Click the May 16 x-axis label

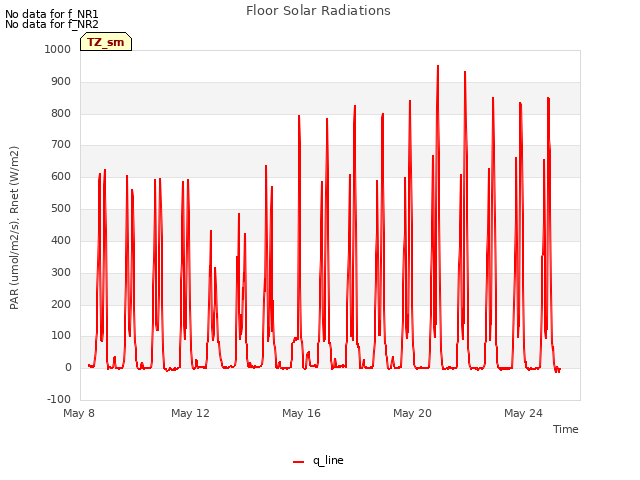(301, 413)
